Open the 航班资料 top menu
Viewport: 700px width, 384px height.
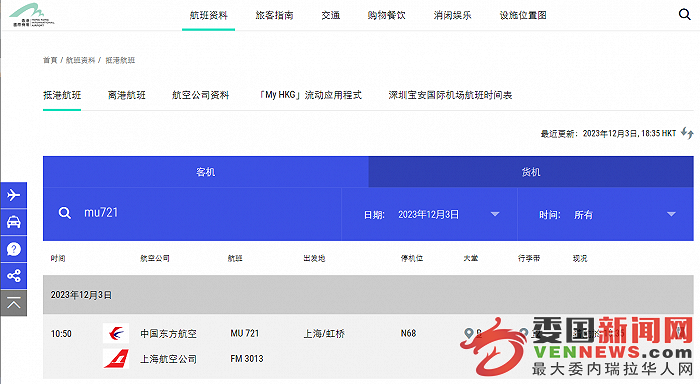[x=208, y=15]
